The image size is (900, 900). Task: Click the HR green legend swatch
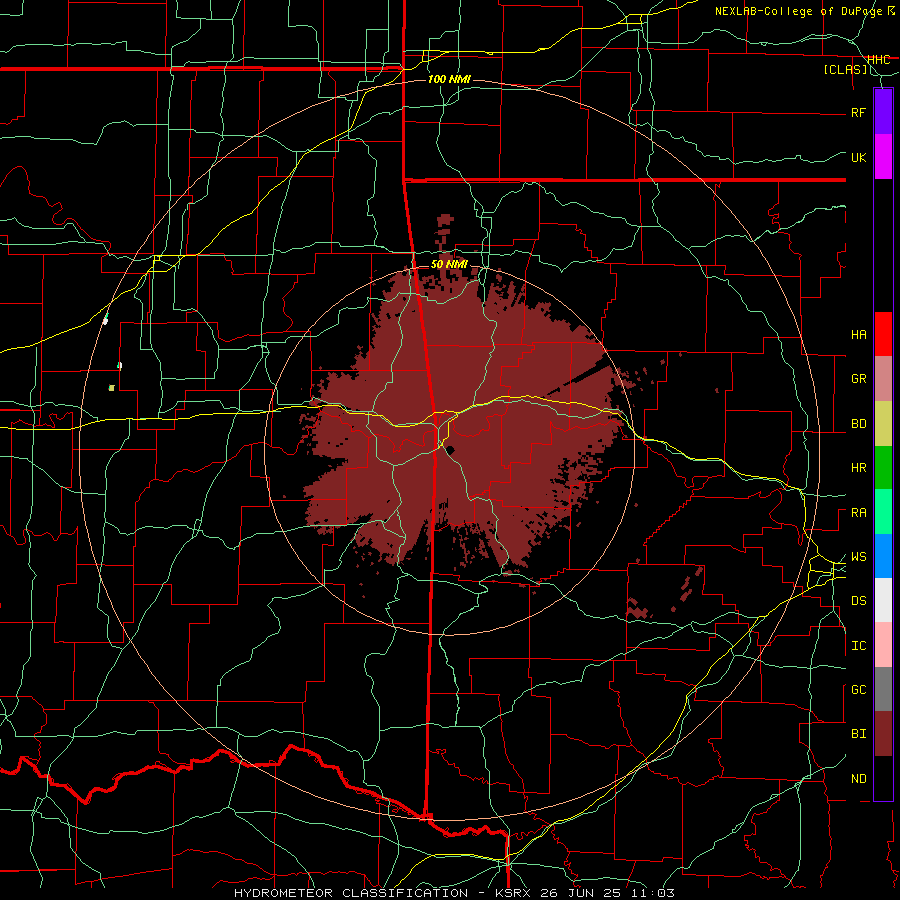[x=883, y=467]
